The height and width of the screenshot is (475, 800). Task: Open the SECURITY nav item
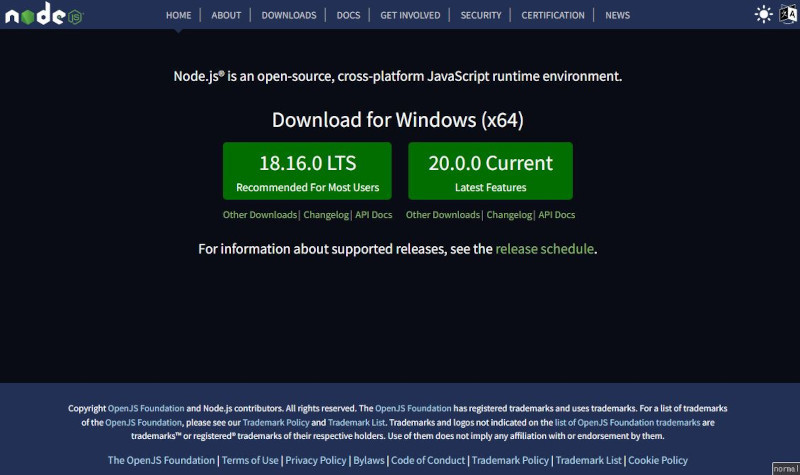pos(481,15)
